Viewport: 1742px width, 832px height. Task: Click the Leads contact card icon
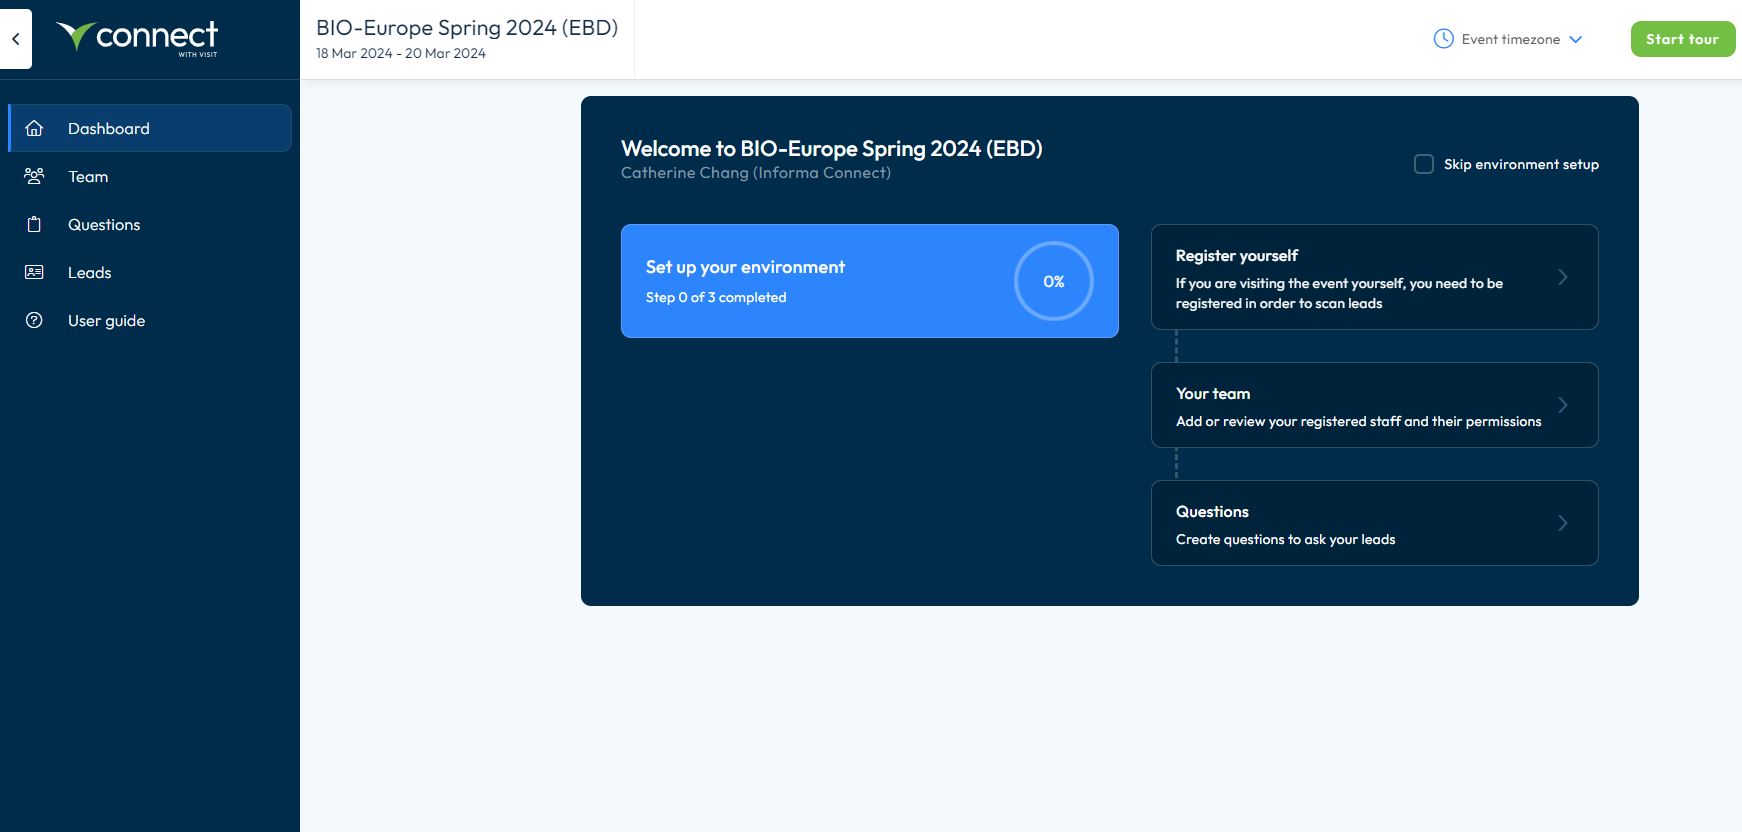tap(34, 272)
